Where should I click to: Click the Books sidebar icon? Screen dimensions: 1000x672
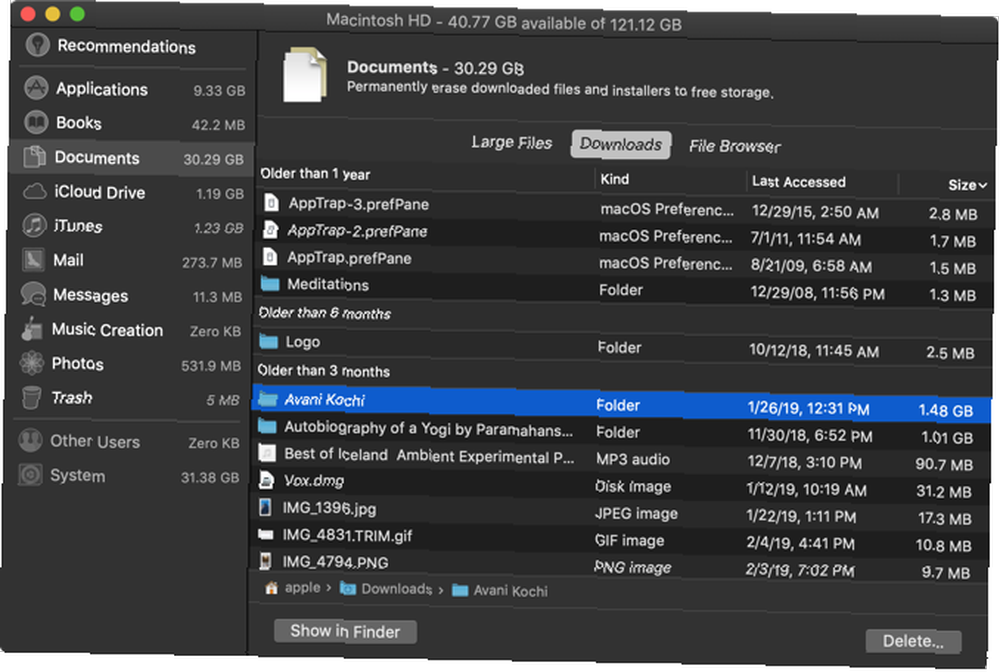click(x=36, y=122)
